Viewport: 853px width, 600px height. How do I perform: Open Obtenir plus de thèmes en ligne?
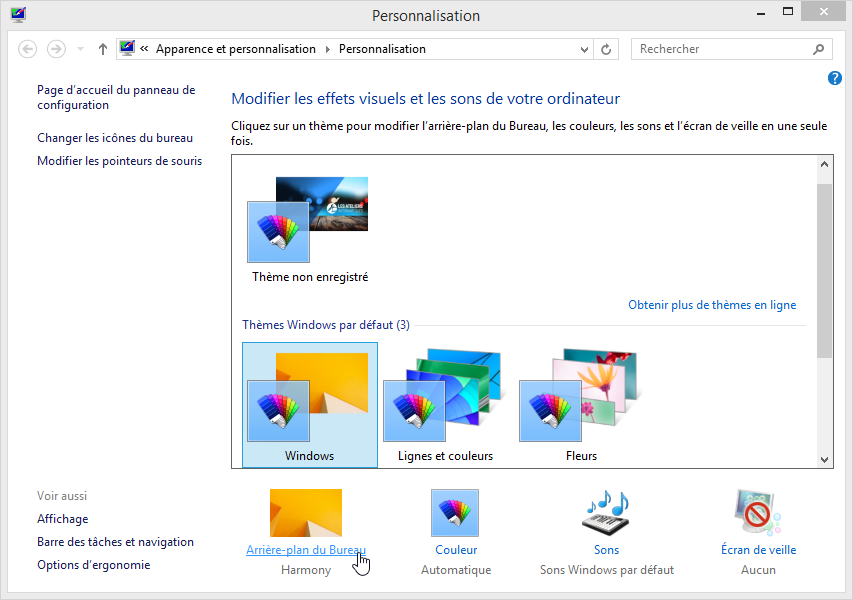[x=712, y=305]
